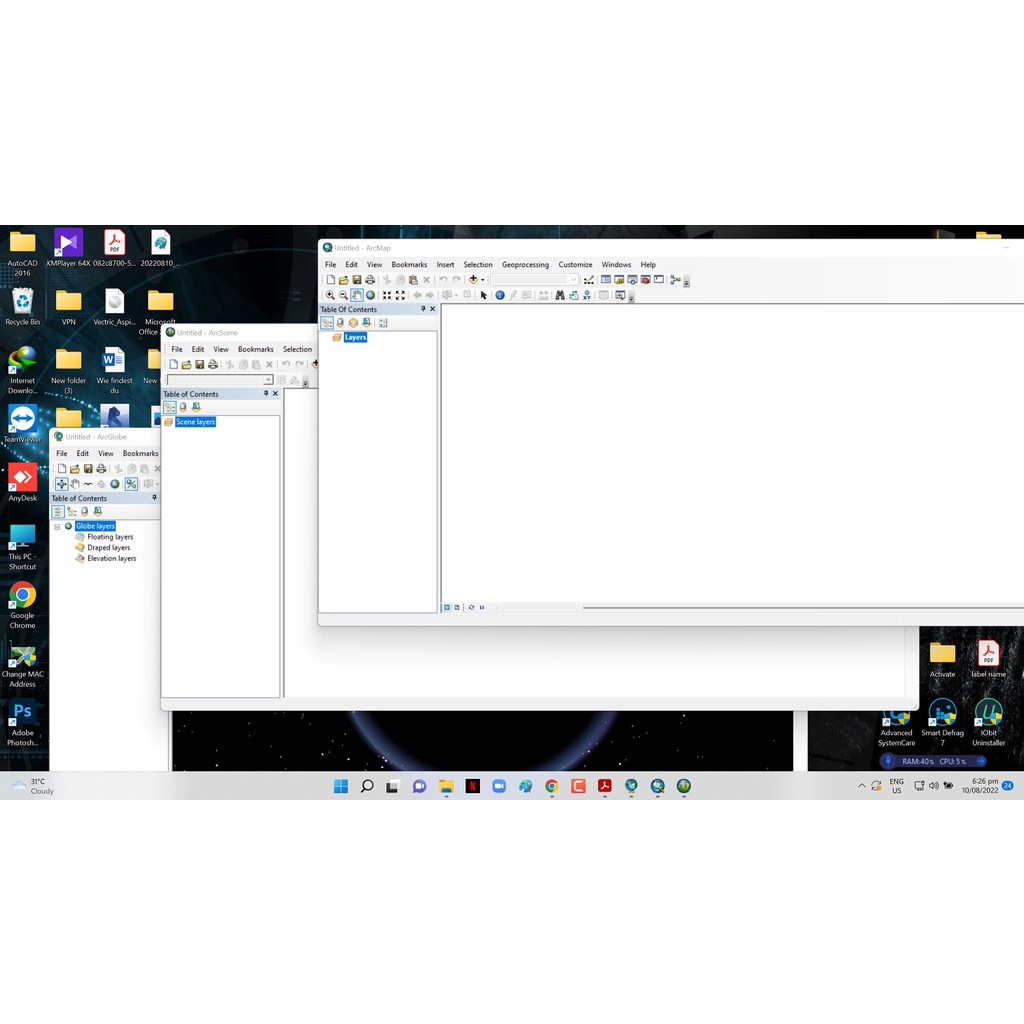Activate the Identify tool in ArcMap
This screenshot has width=1024, height=1024.
tap(500, 295)
